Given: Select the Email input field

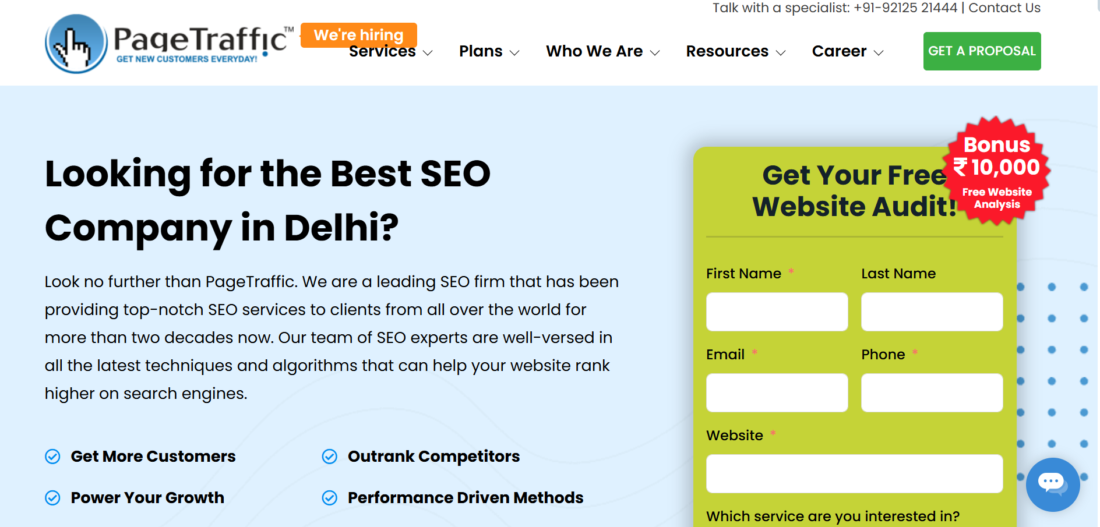Looking at the screenshot, I should pos(777,393).
